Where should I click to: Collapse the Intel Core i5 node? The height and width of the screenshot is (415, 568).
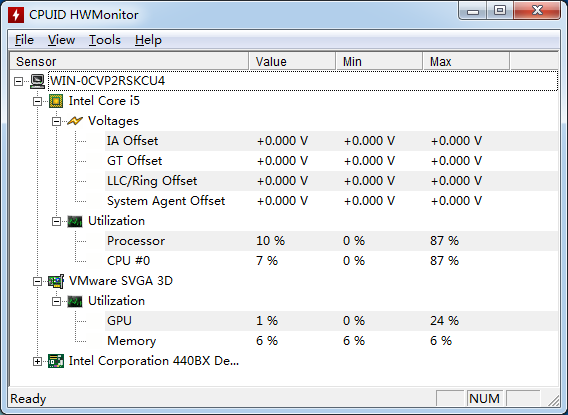(x=37, y=101)
